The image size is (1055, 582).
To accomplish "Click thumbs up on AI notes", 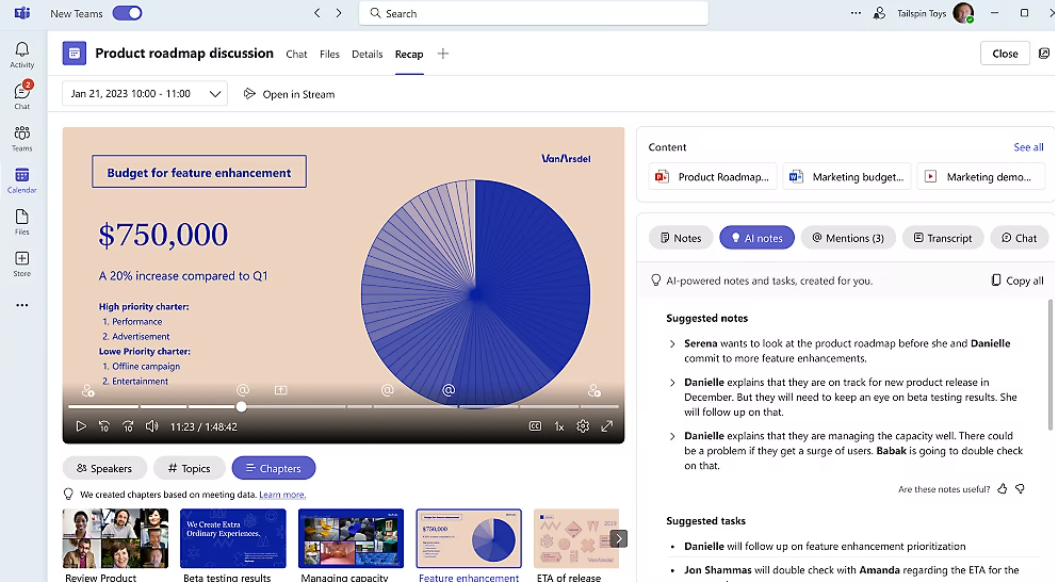I will coord(1002,489).
